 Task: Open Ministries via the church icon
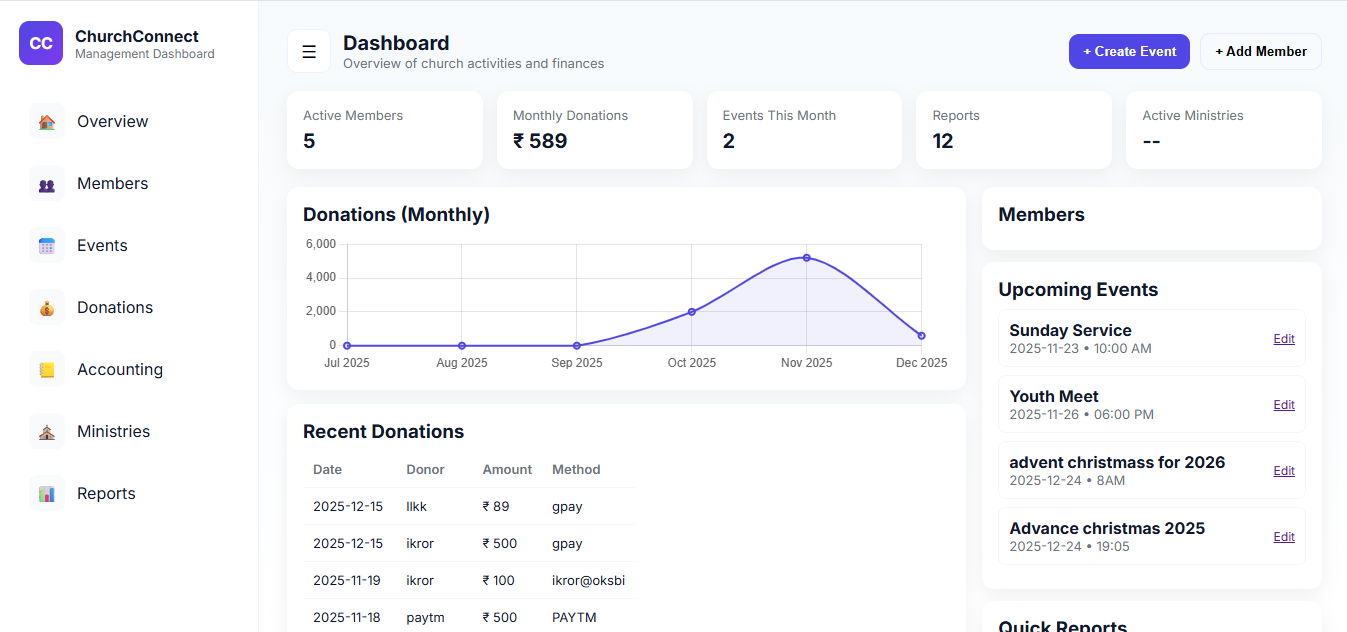46,431
